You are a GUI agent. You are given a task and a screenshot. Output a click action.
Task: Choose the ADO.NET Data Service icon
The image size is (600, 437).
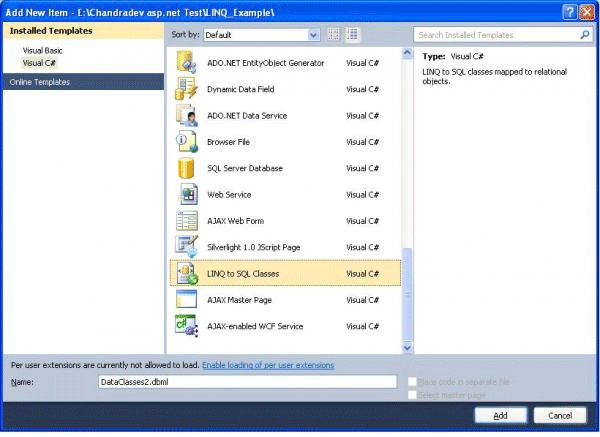tap(187, 115)
